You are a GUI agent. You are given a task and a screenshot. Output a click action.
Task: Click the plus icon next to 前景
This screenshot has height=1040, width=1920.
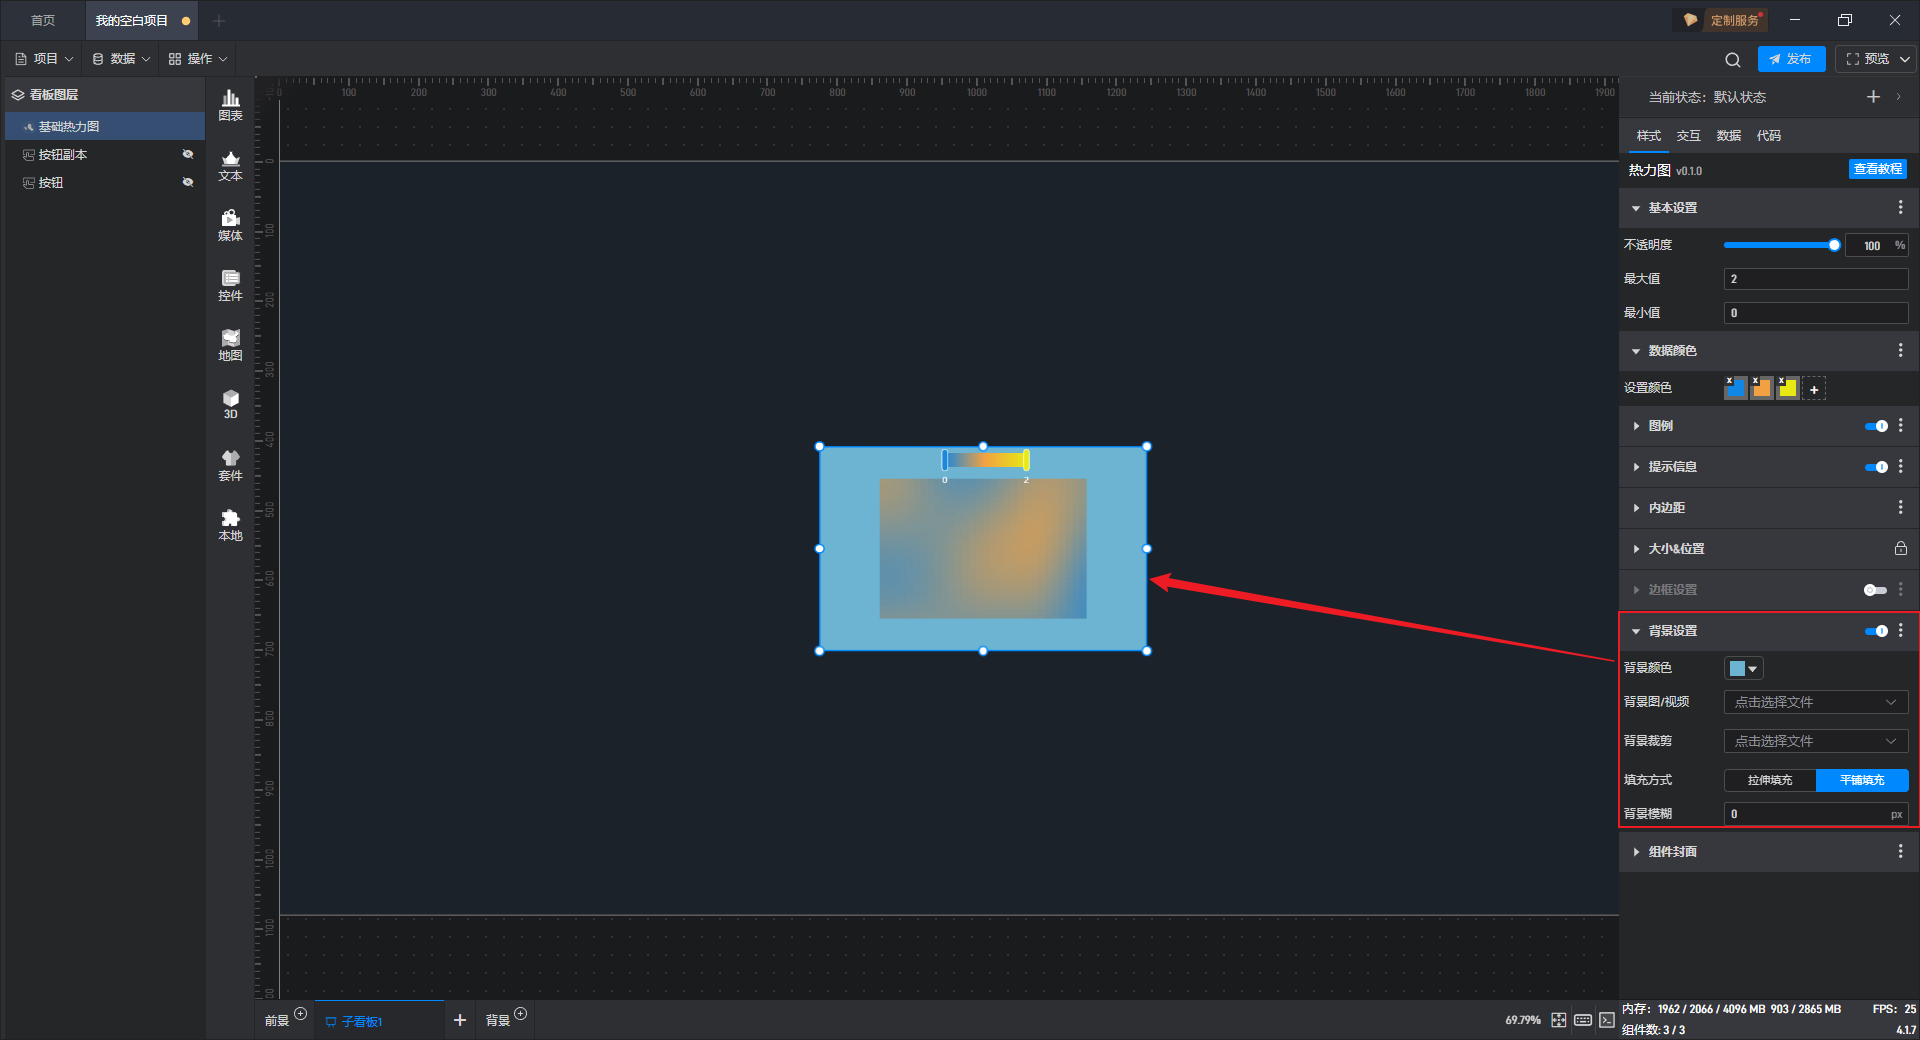coord(300,1014)
